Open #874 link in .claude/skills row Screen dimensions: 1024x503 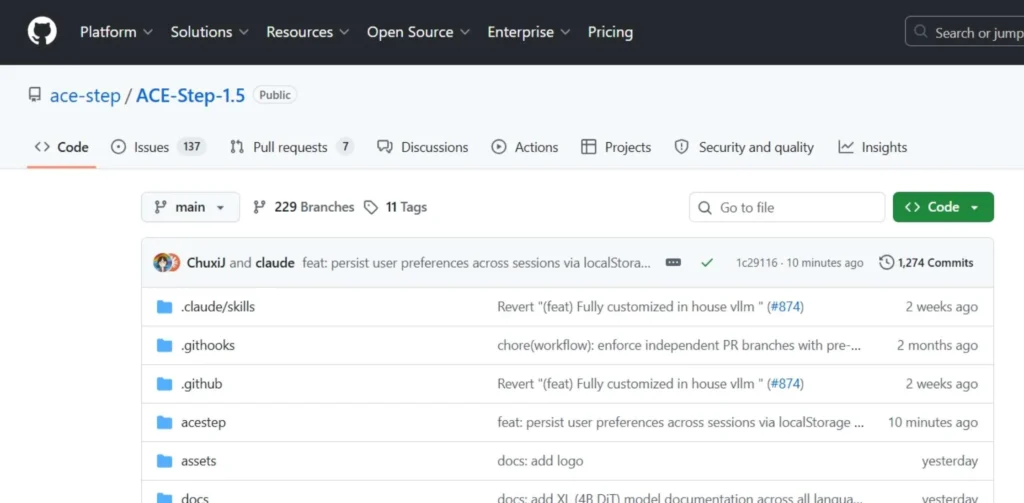785,306
